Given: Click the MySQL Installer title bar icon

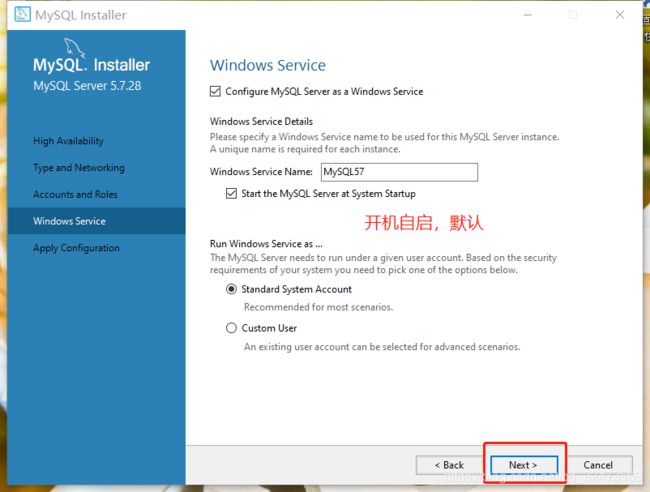Looking at the screenshot, I should pyautogui.click(x=22, y=15).
